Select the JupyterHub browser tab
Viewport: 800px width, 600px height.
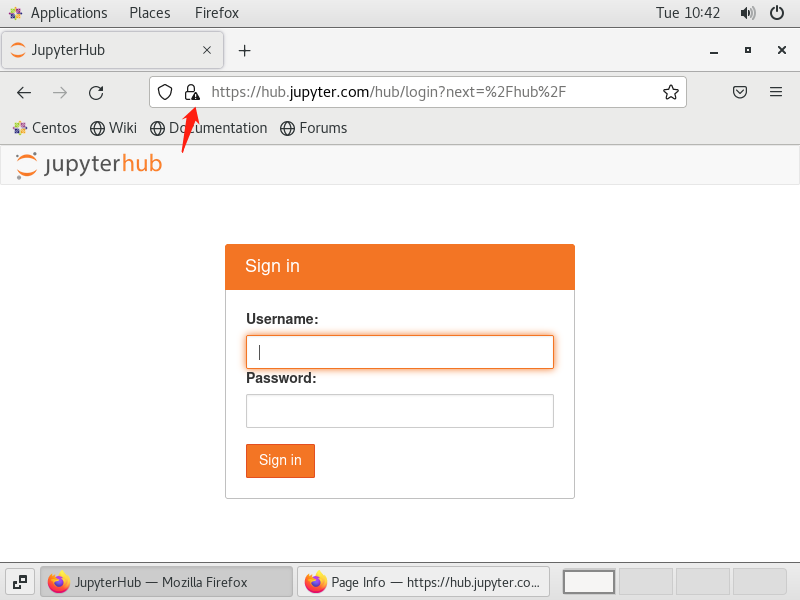pos(112,50)
